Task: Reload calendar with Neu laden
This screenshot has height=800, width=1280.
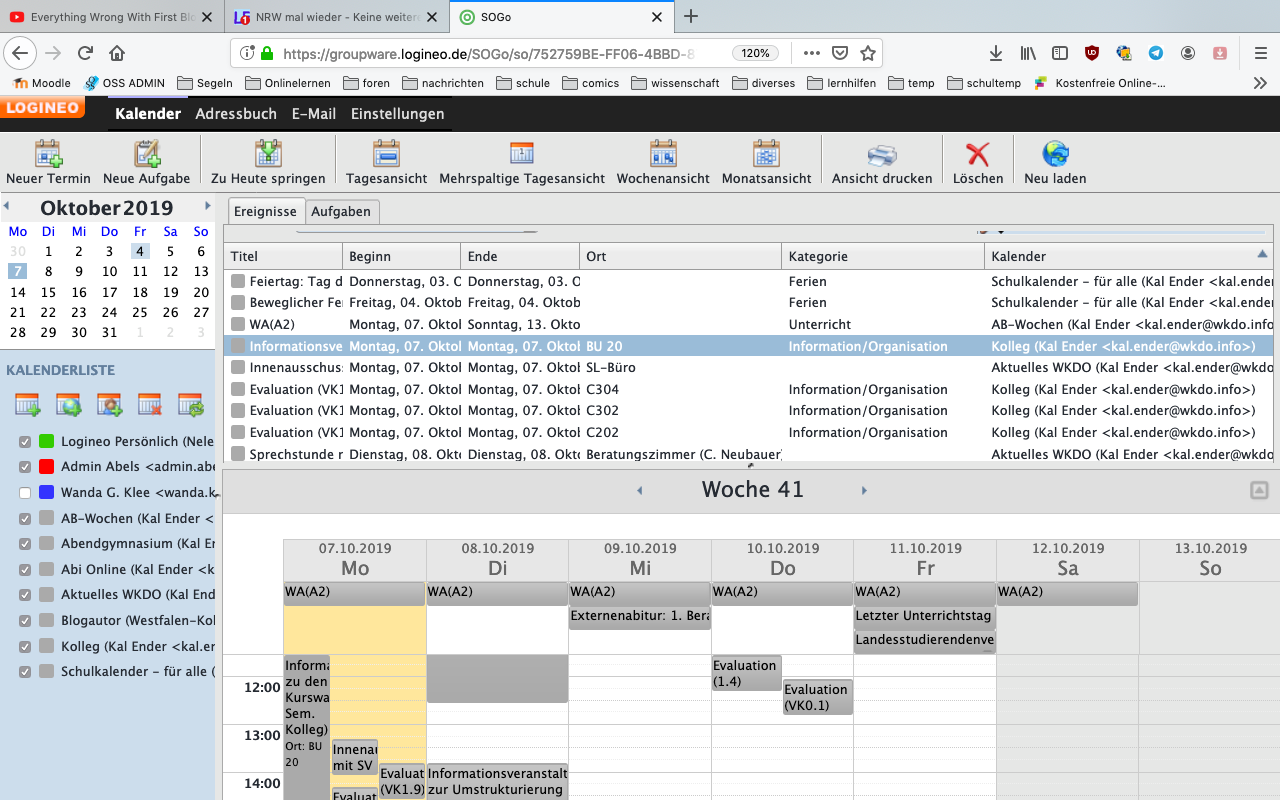Action: point(1055,154)
